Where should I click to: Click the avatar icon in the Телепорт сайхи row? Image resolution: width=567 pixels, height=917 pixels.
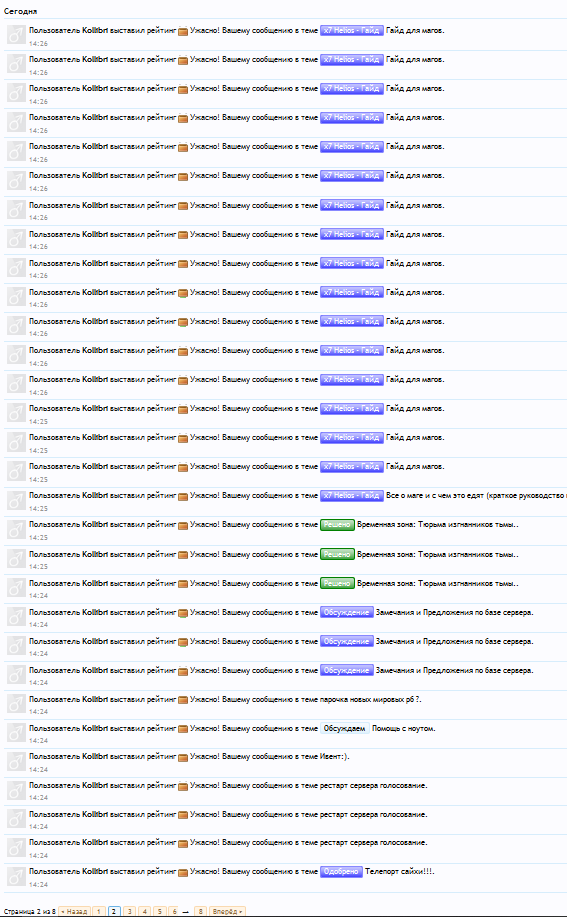(x=16, y=877)
